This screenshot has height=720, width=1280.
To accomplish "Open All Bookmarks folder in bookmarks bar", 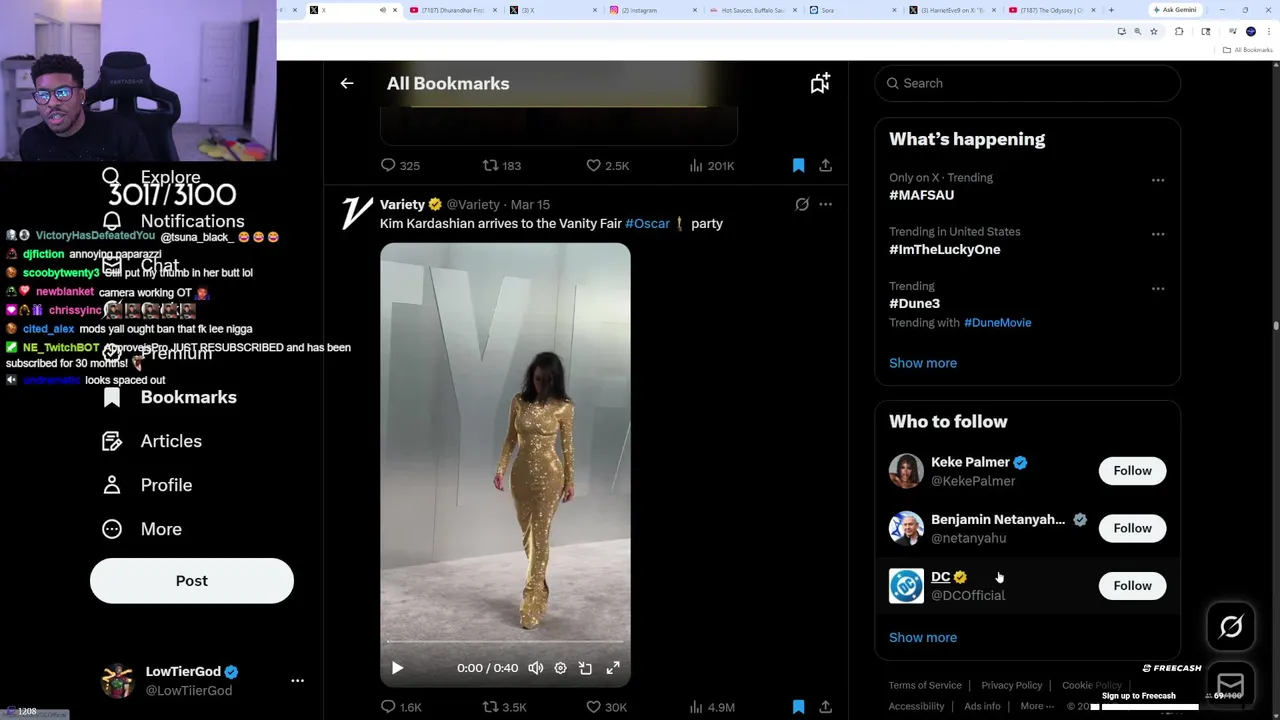I will tap(1247, 50).
